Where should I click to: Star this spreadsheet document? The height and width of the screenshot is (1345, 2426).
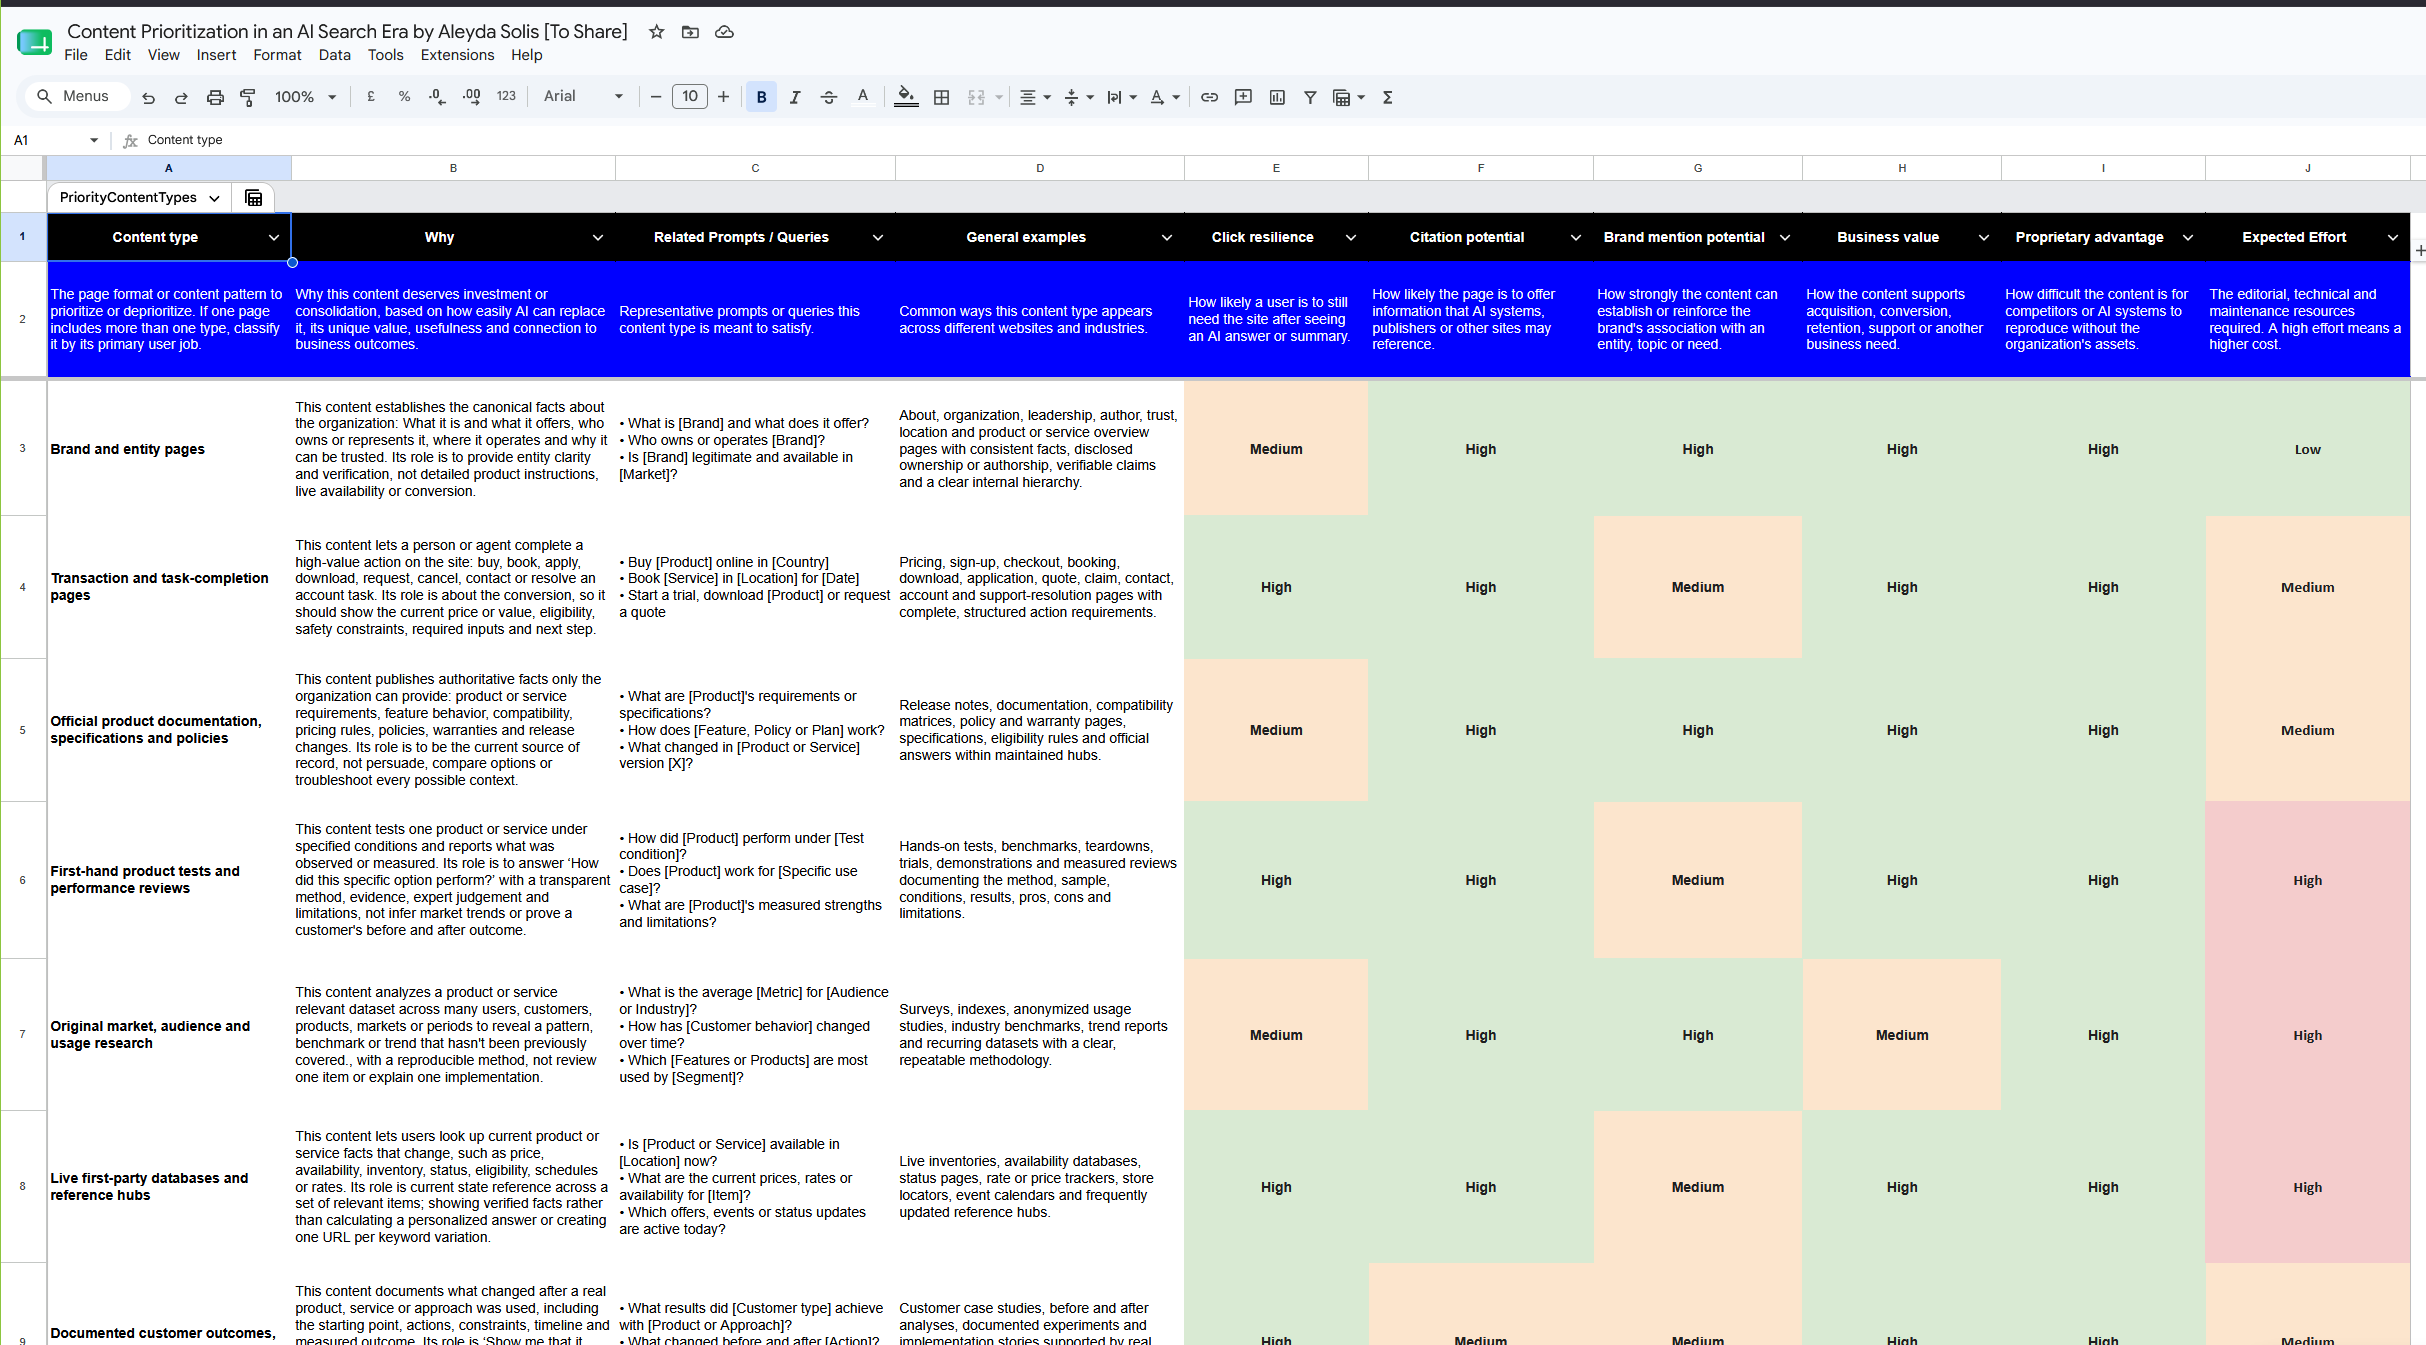point(656,32)
